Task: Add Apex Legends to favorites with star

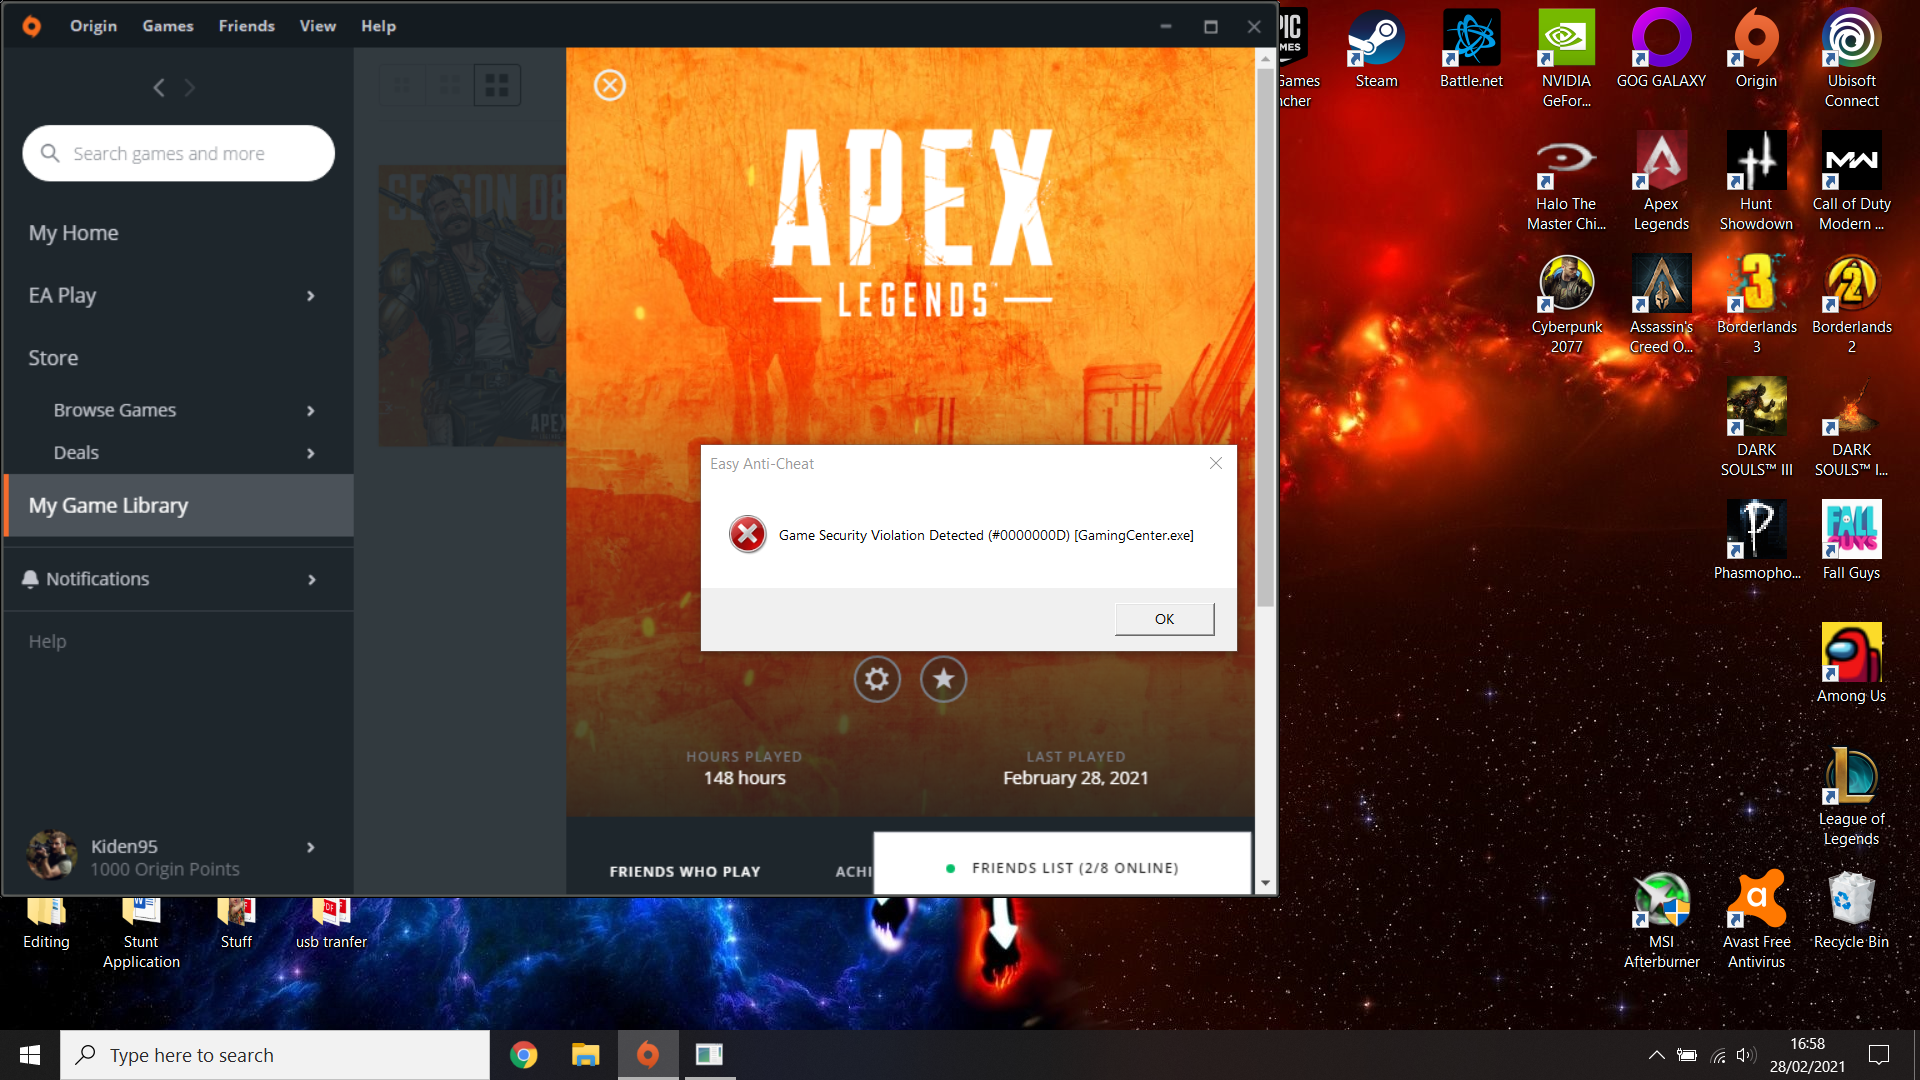Action: [x=943, y=680]
